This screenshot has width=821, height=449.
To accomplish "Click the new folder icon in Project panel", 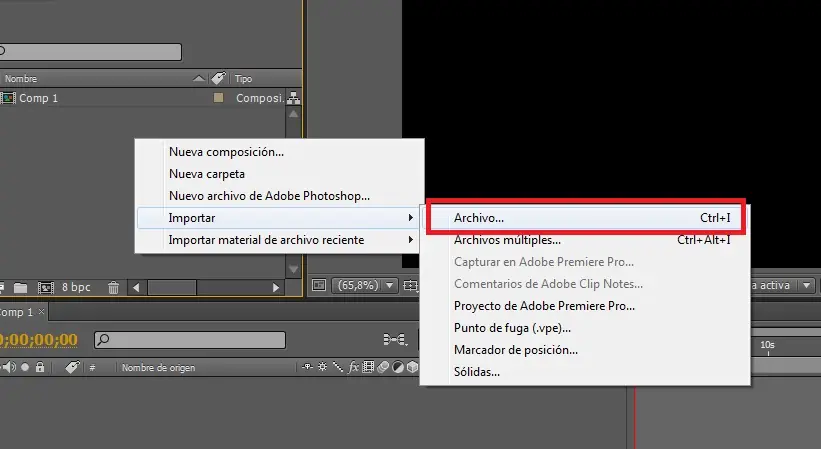I will 20,287.
